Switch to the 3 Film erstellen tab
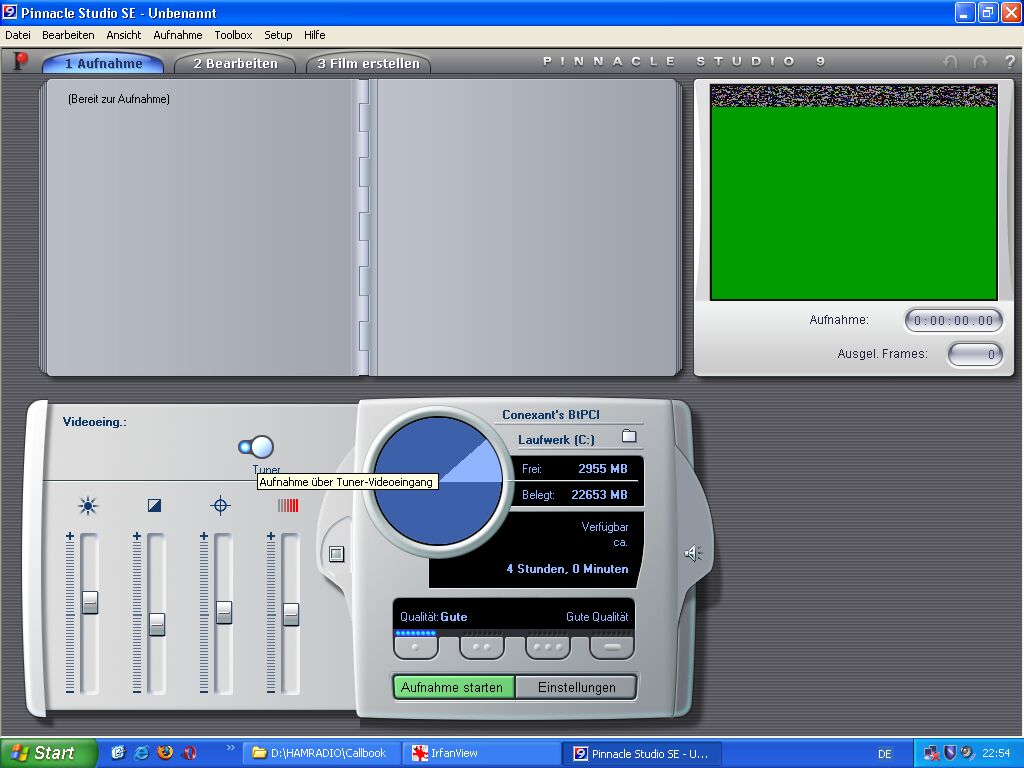The width and height of the screenshot is (1024, 768). coord(368,63)
